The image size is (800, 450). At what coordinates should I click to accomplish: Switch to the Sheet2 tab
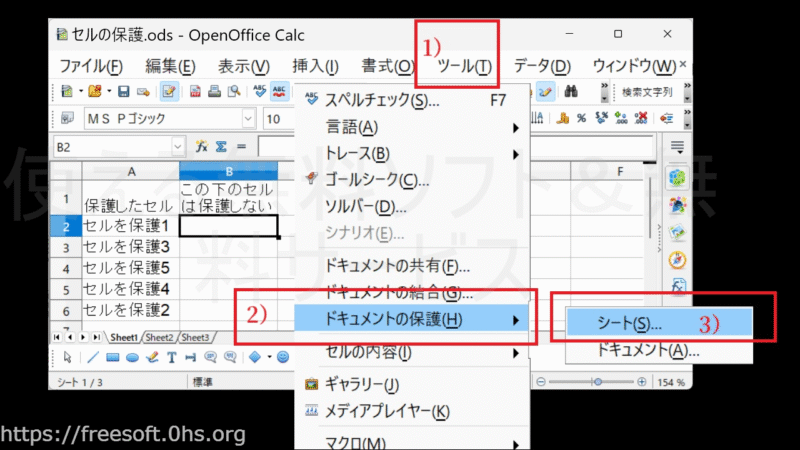pos(160,338)
